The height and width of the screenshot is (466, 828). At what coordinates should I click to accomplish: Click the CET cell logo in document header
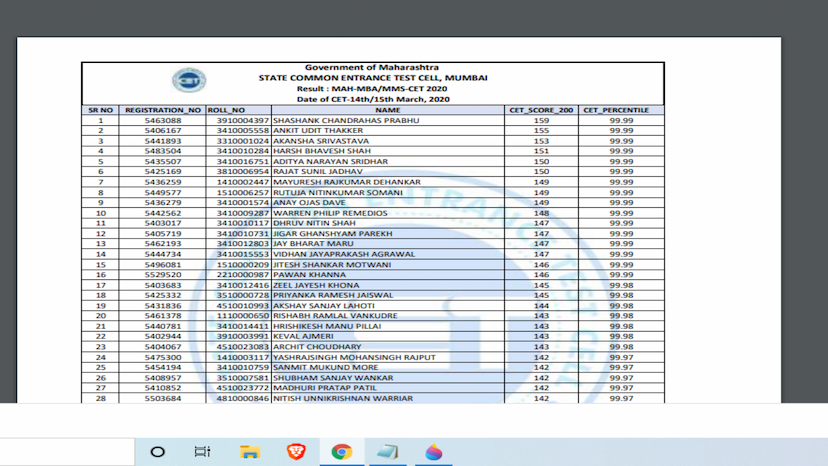(189, 80)
